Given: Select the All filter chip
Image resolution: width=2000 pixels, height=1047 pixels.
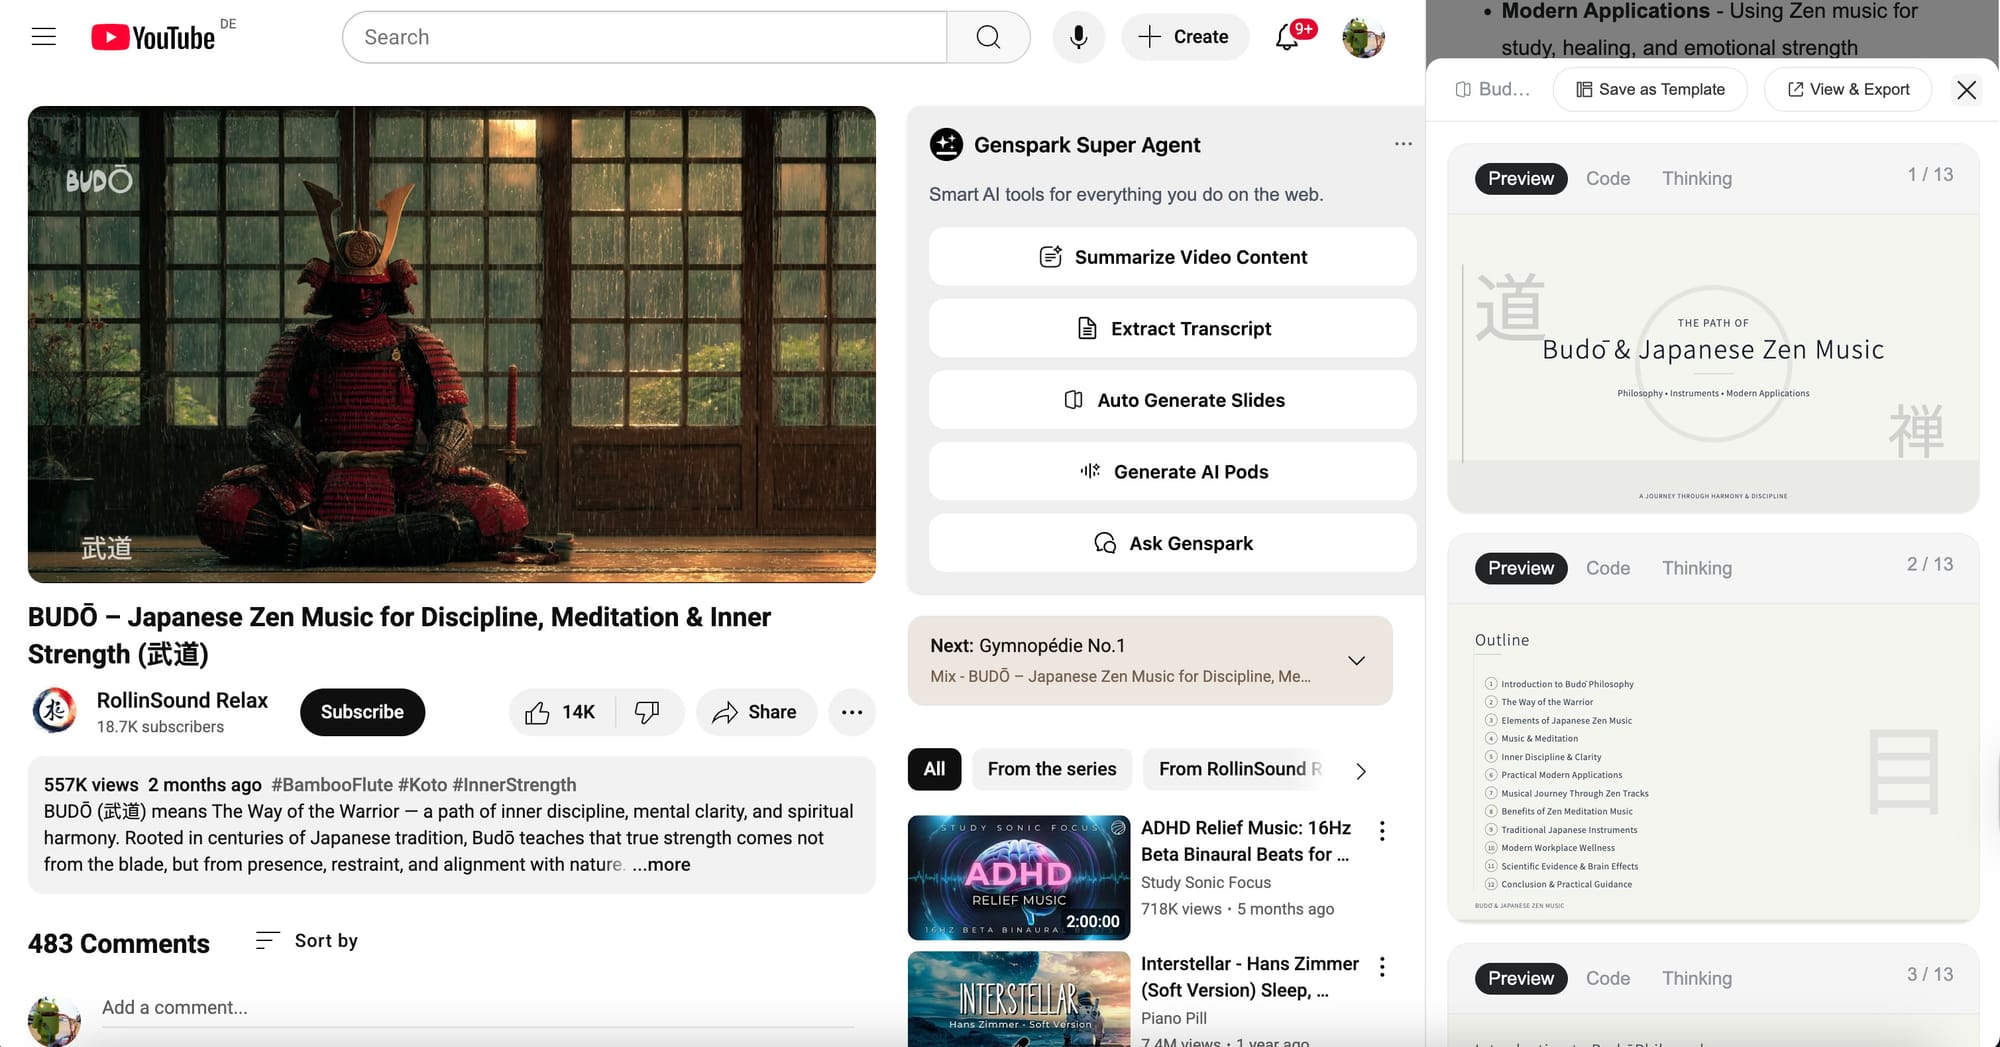Looking at the screenshot, I should pos(934,769).
